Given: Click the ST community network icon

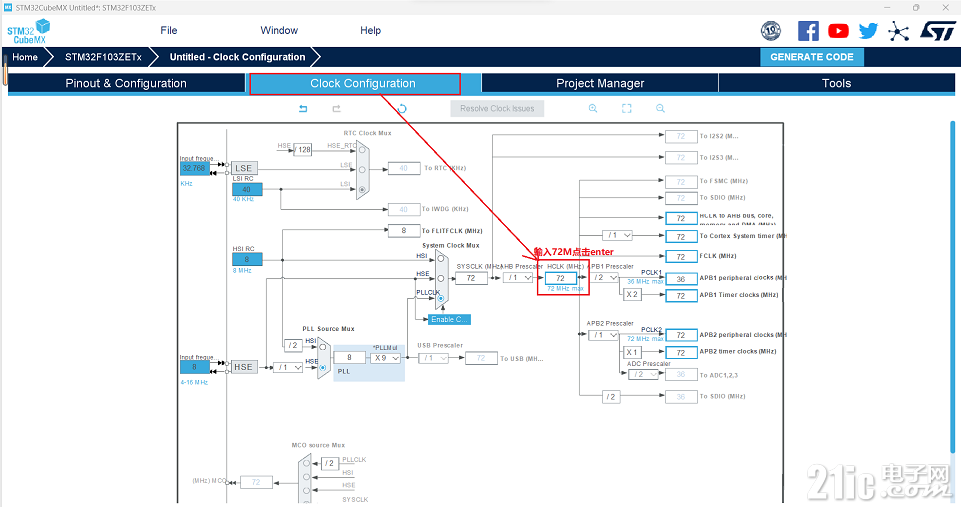Looking at the screenshot, I should [x=898, y=31].
